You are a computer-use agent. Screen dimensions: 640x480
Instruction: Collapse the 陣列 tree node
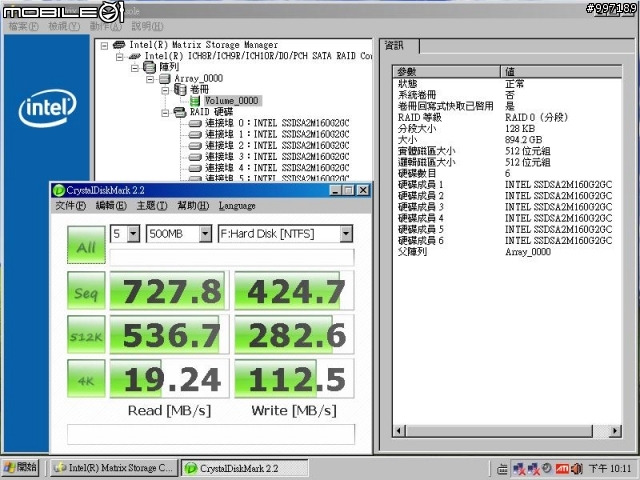tap(135, 68)
